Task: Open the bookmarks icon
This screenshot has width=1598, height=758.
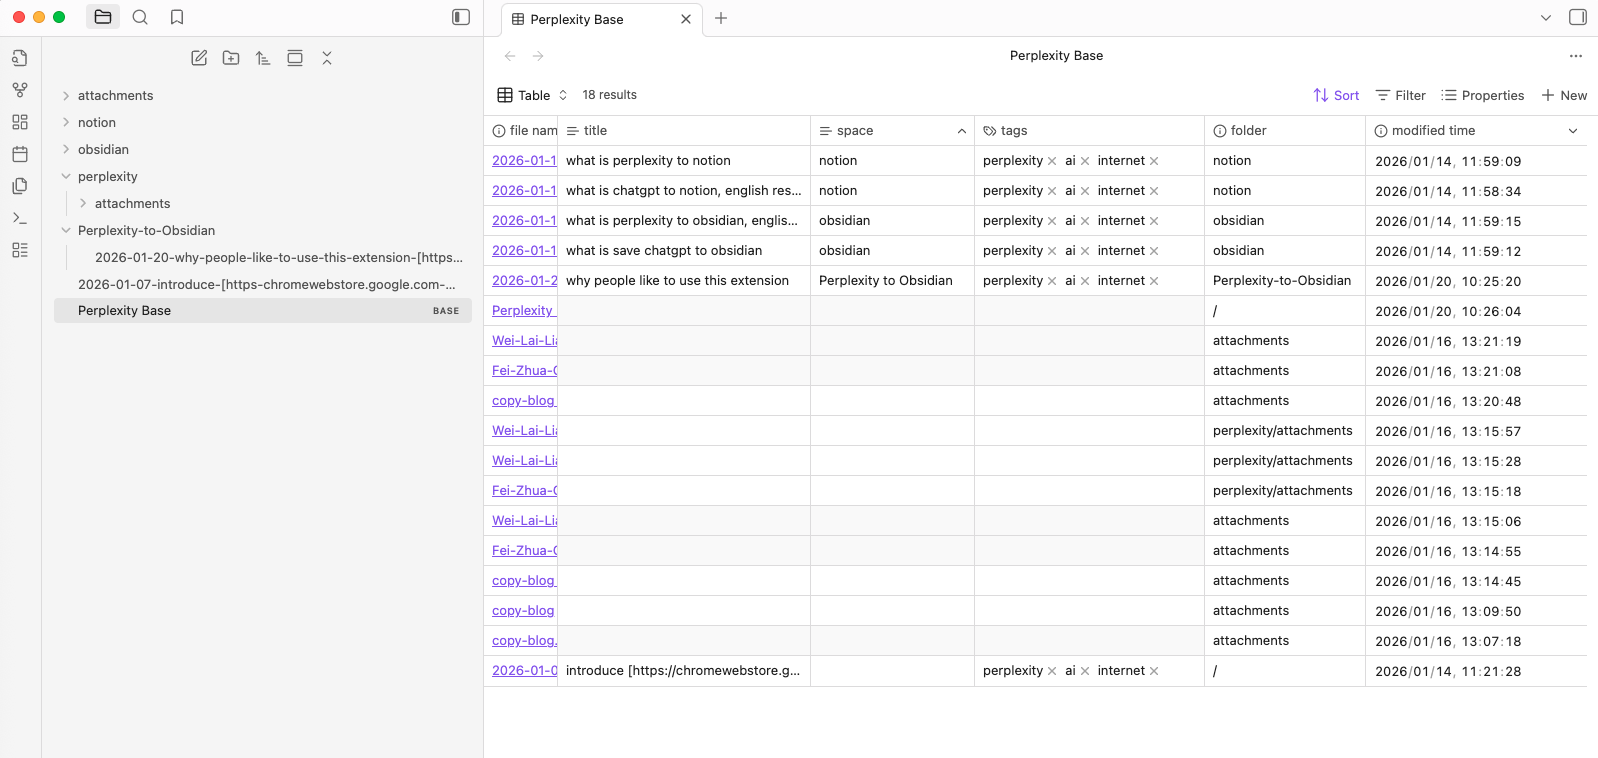Action: point(177,17)
